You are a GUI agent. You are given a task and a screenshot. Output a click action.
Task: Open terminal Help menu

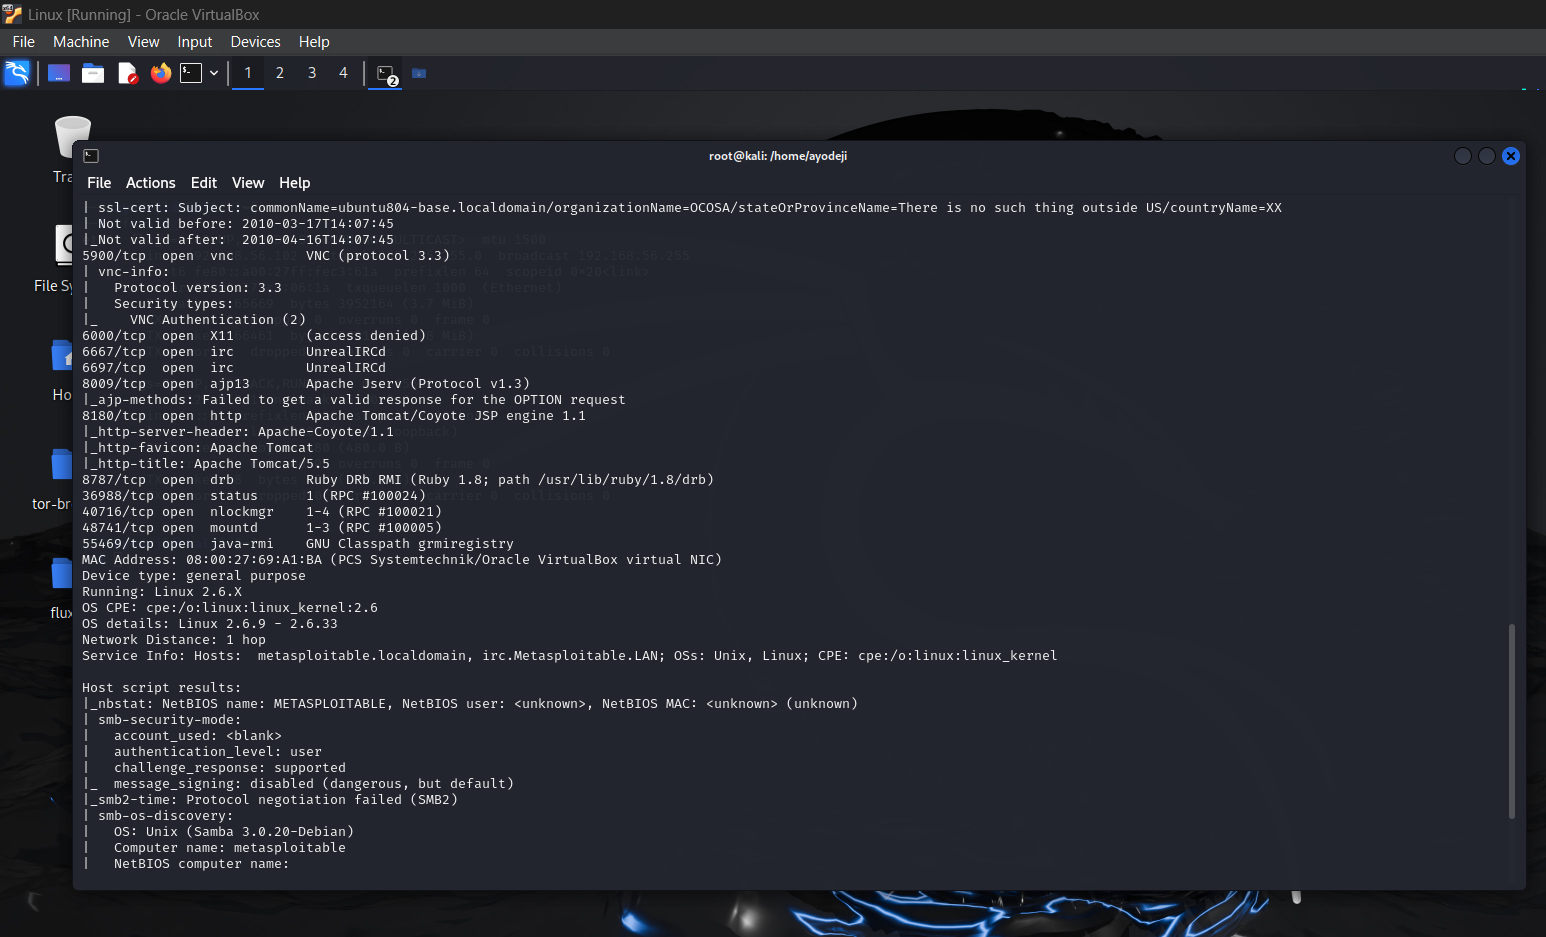tap(294, 183)
